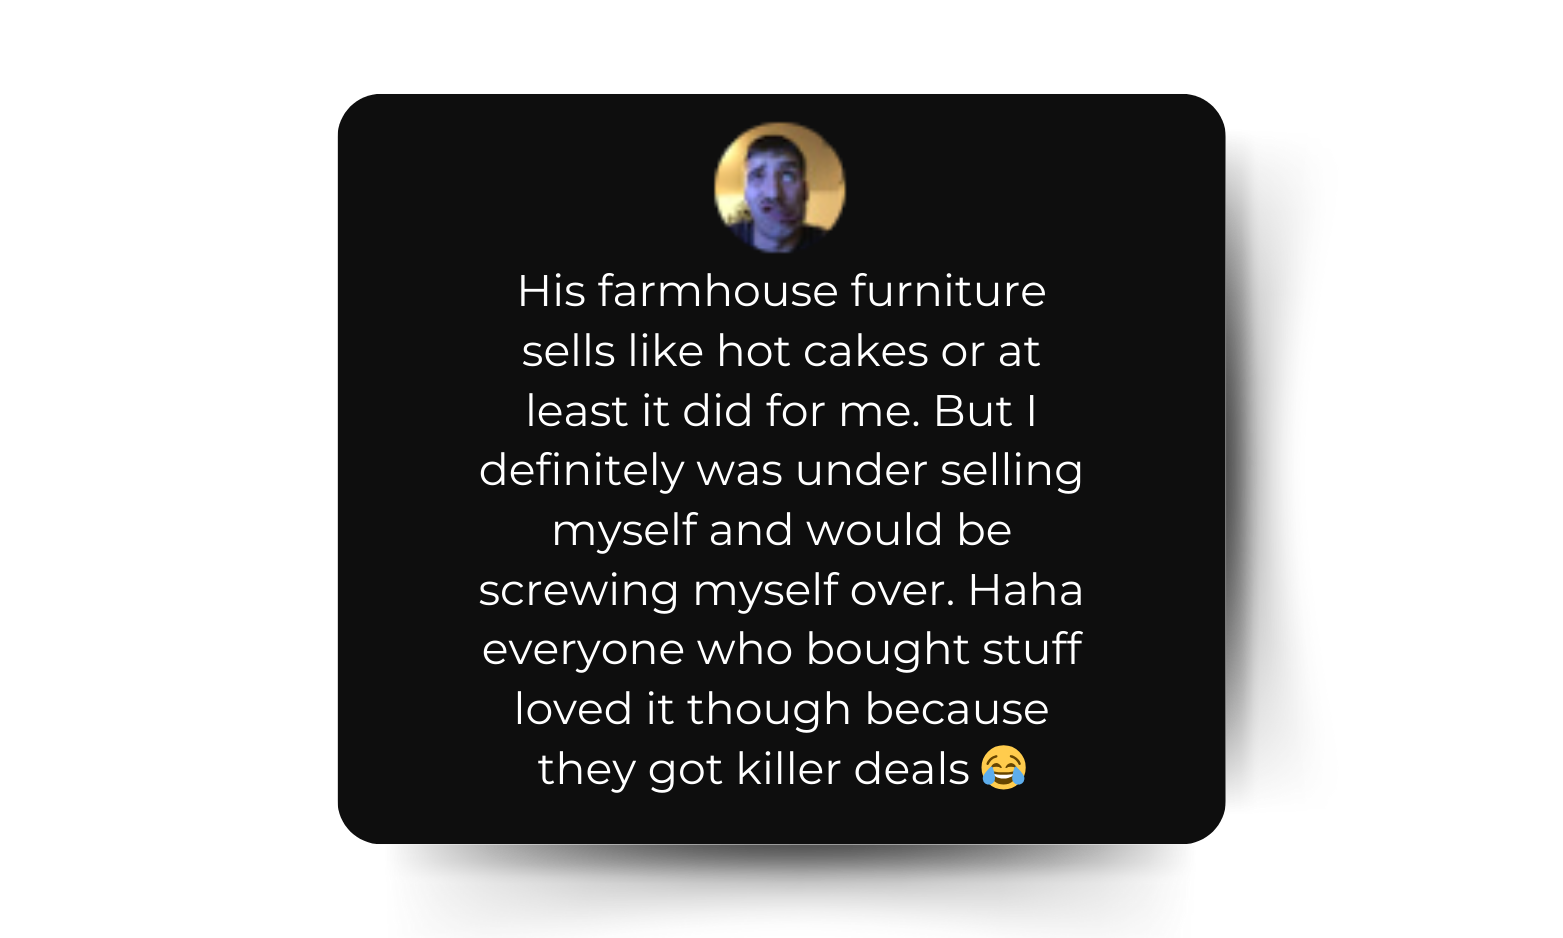Click the word "Haha"
Screen dimensions: 1563x938
(1025, 590)
